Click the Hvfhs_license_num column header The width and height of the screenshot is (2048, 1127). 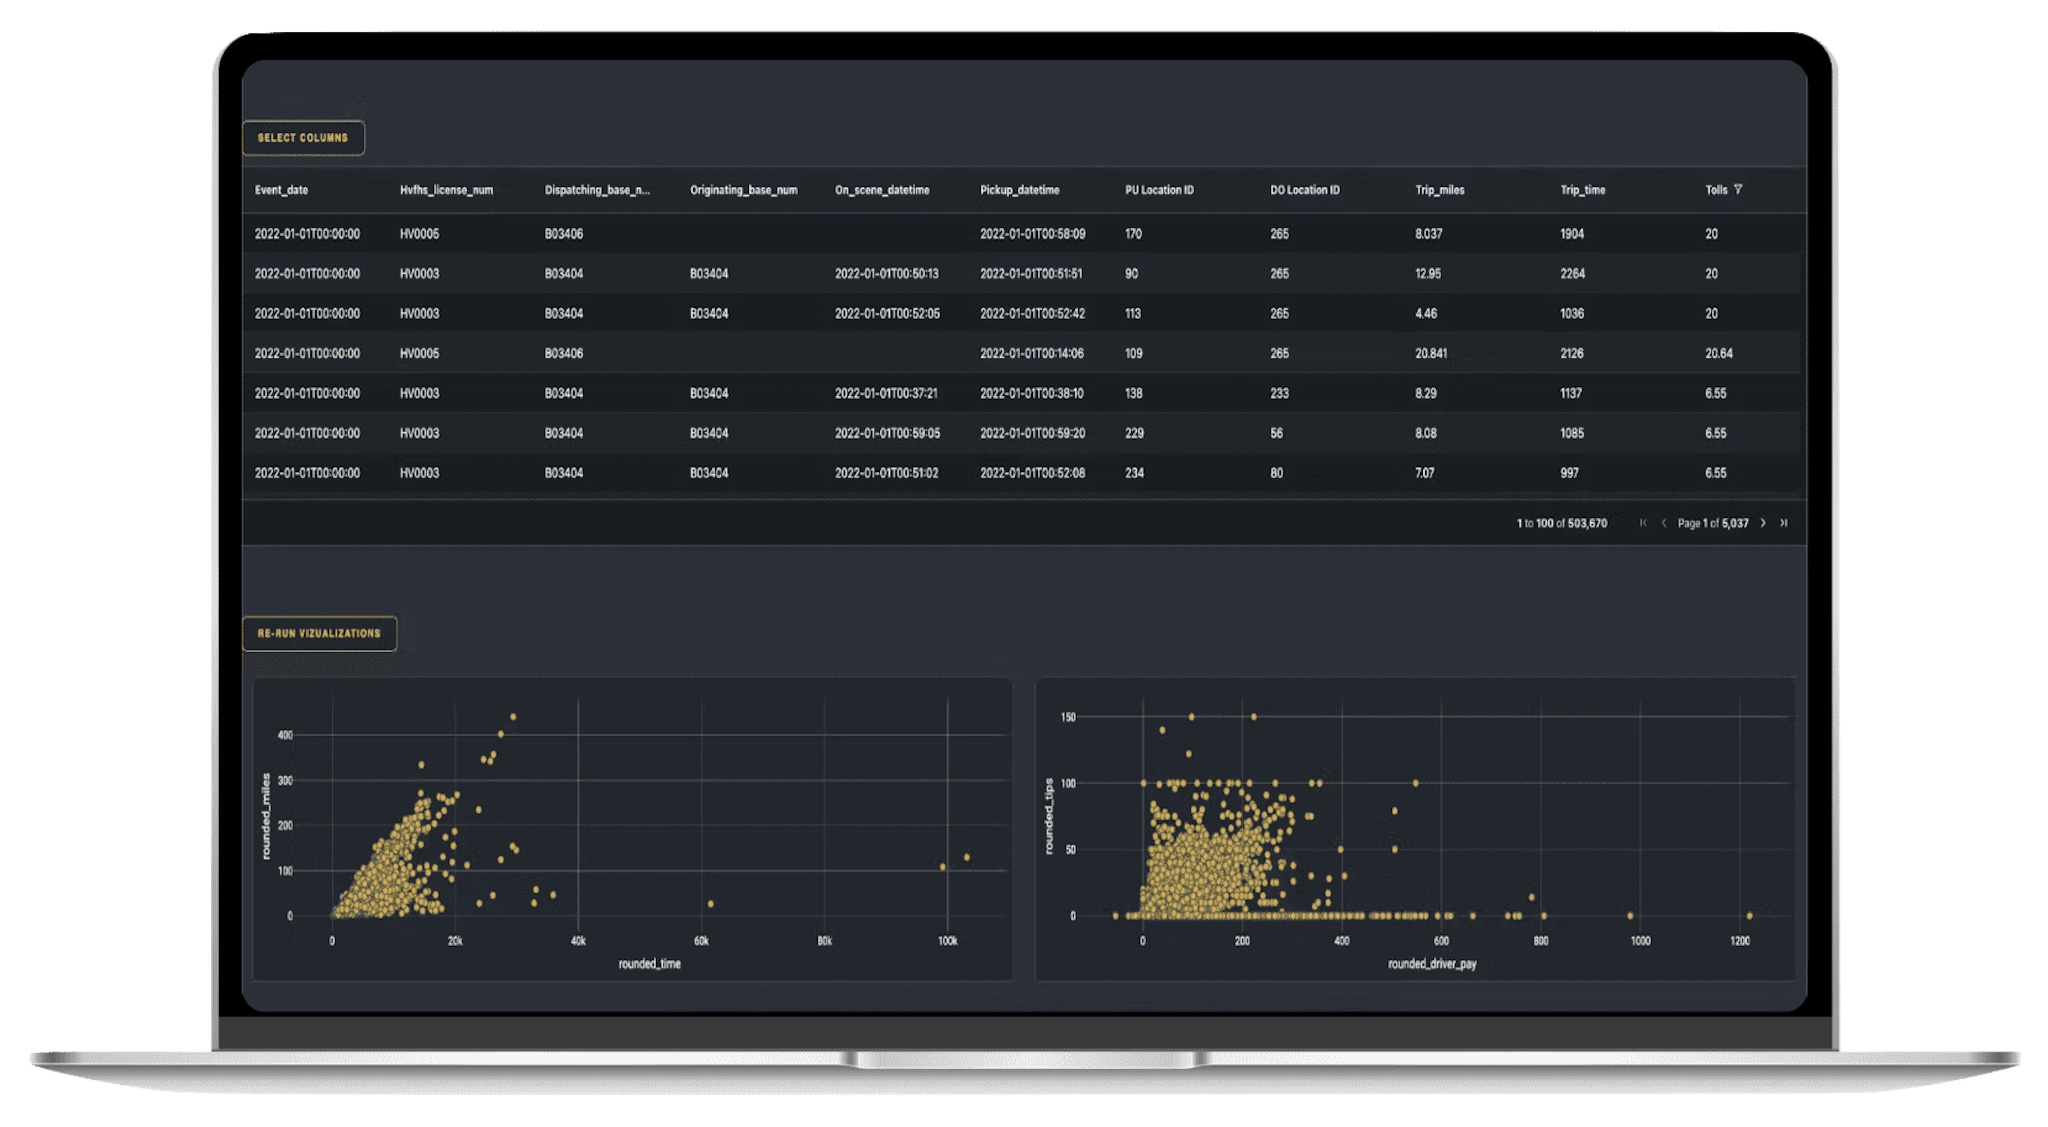(446, 190)
